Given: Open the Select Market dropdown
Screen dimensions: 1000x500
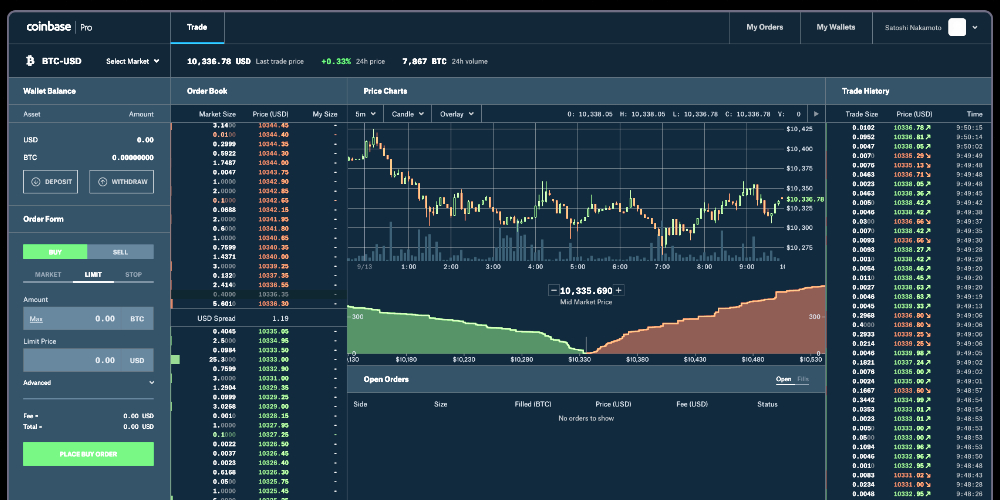Looking at the screenshot, I should pos(133,61).
